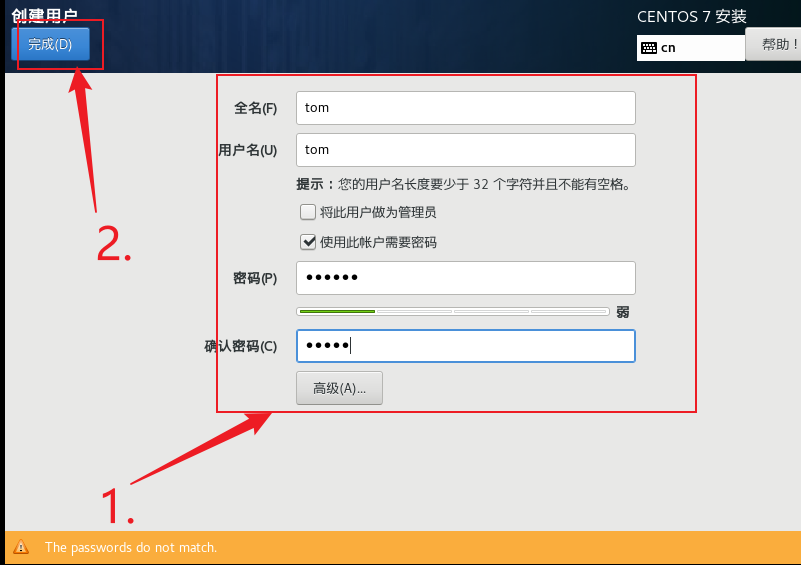The height and width of the screenshot is (565, 801).
Task: Click the CENTOS 7 安装 title text
Action: (x=692, y=17)
